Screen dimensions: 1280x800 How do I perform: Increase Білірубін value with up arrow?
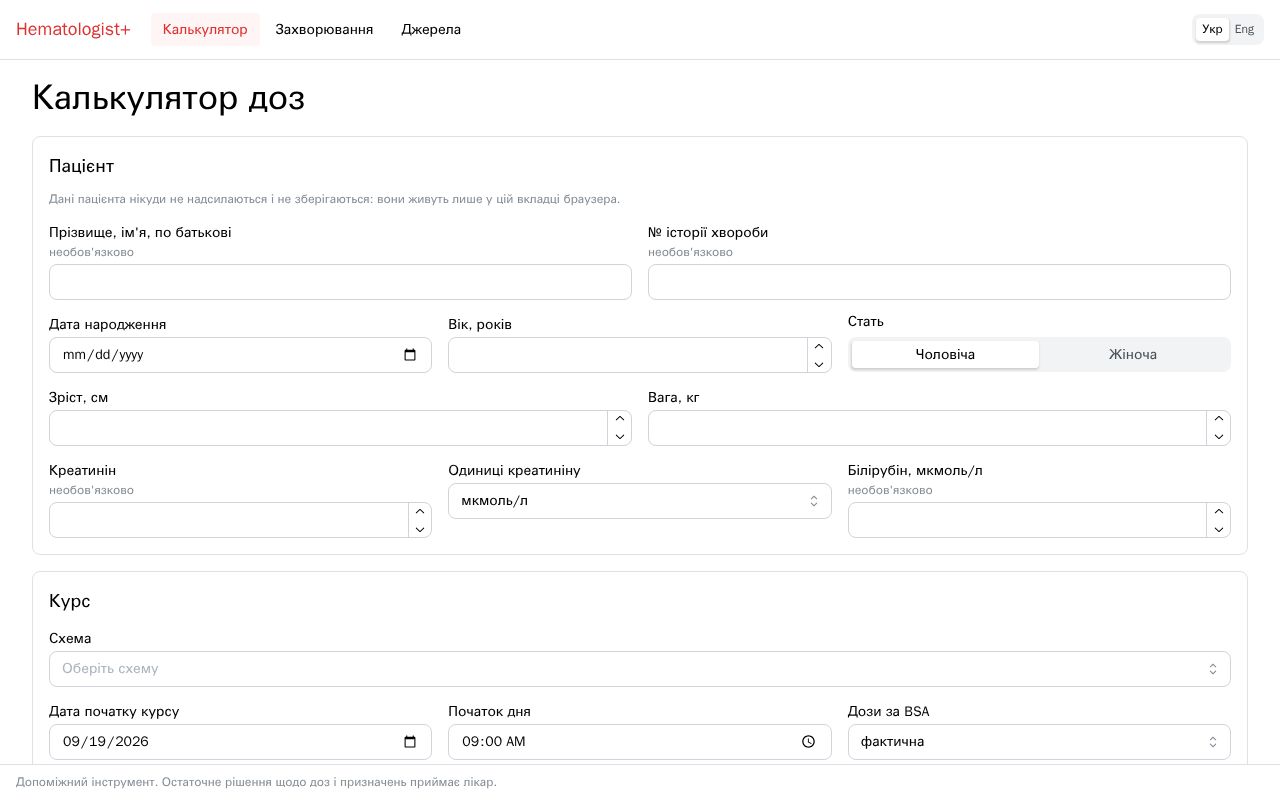pos(1218,511)
